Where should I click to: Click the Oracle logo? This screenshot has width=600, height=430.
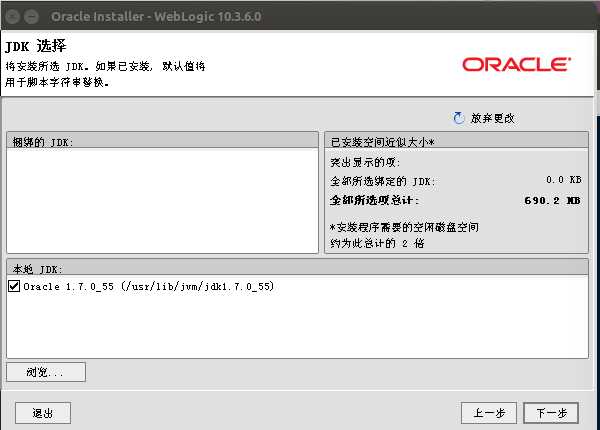pyautogui.click(x=517, y=64)
